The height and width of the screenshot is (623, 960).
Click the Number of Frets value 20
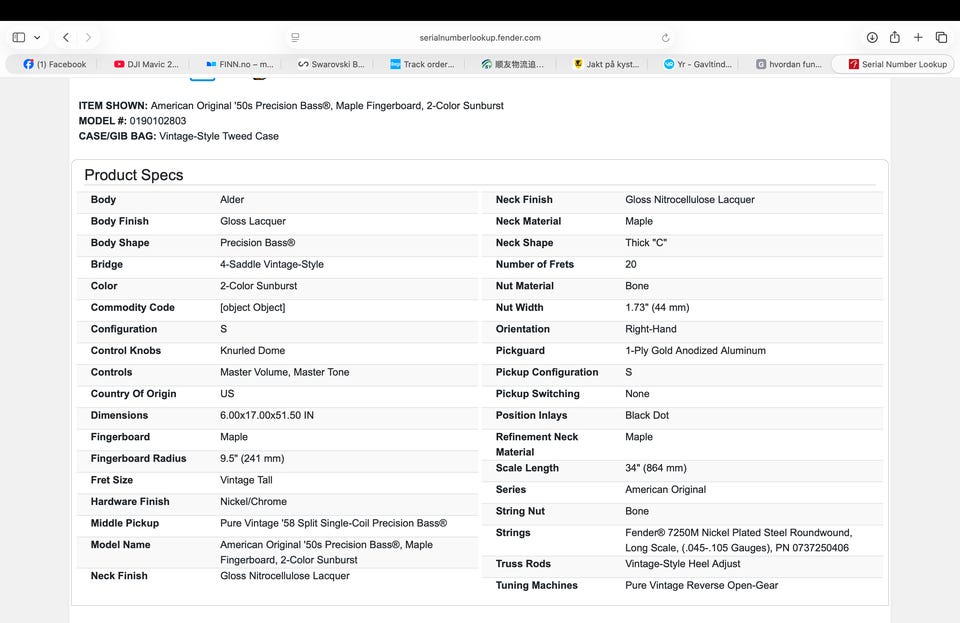(x=631, y=264)
